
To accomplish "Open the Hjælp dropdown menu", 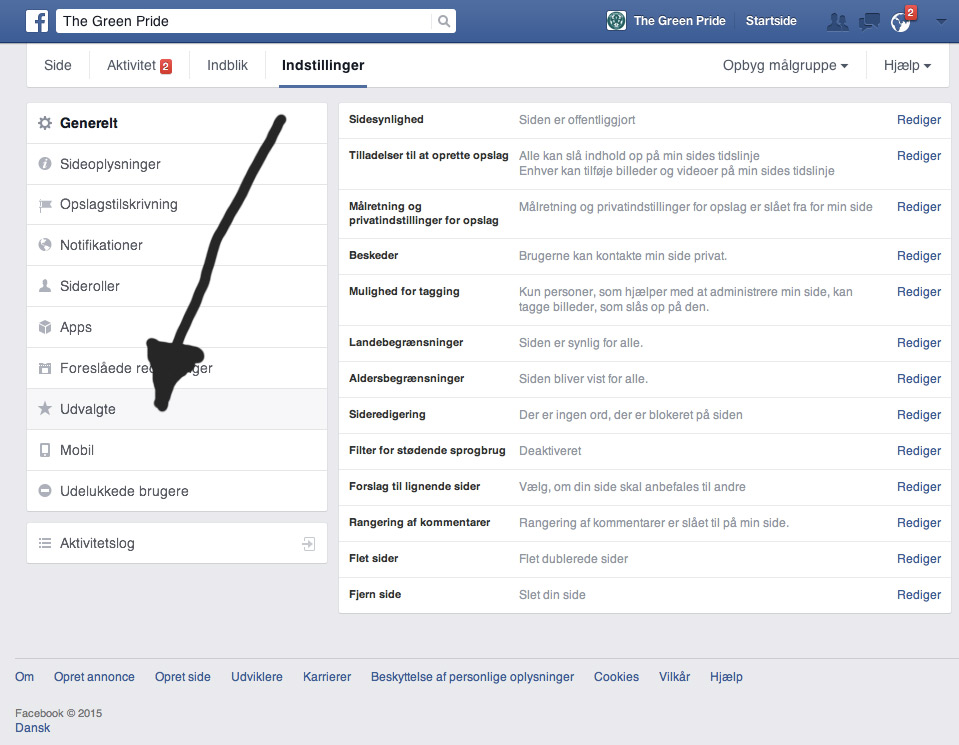I will 907,66.
